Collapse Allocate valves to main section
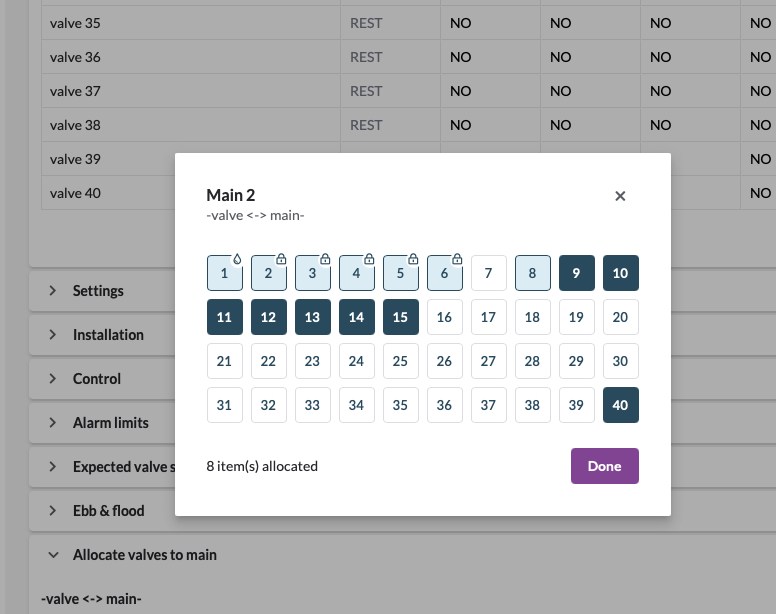The image size is (776, 614). tap(144, 555)
